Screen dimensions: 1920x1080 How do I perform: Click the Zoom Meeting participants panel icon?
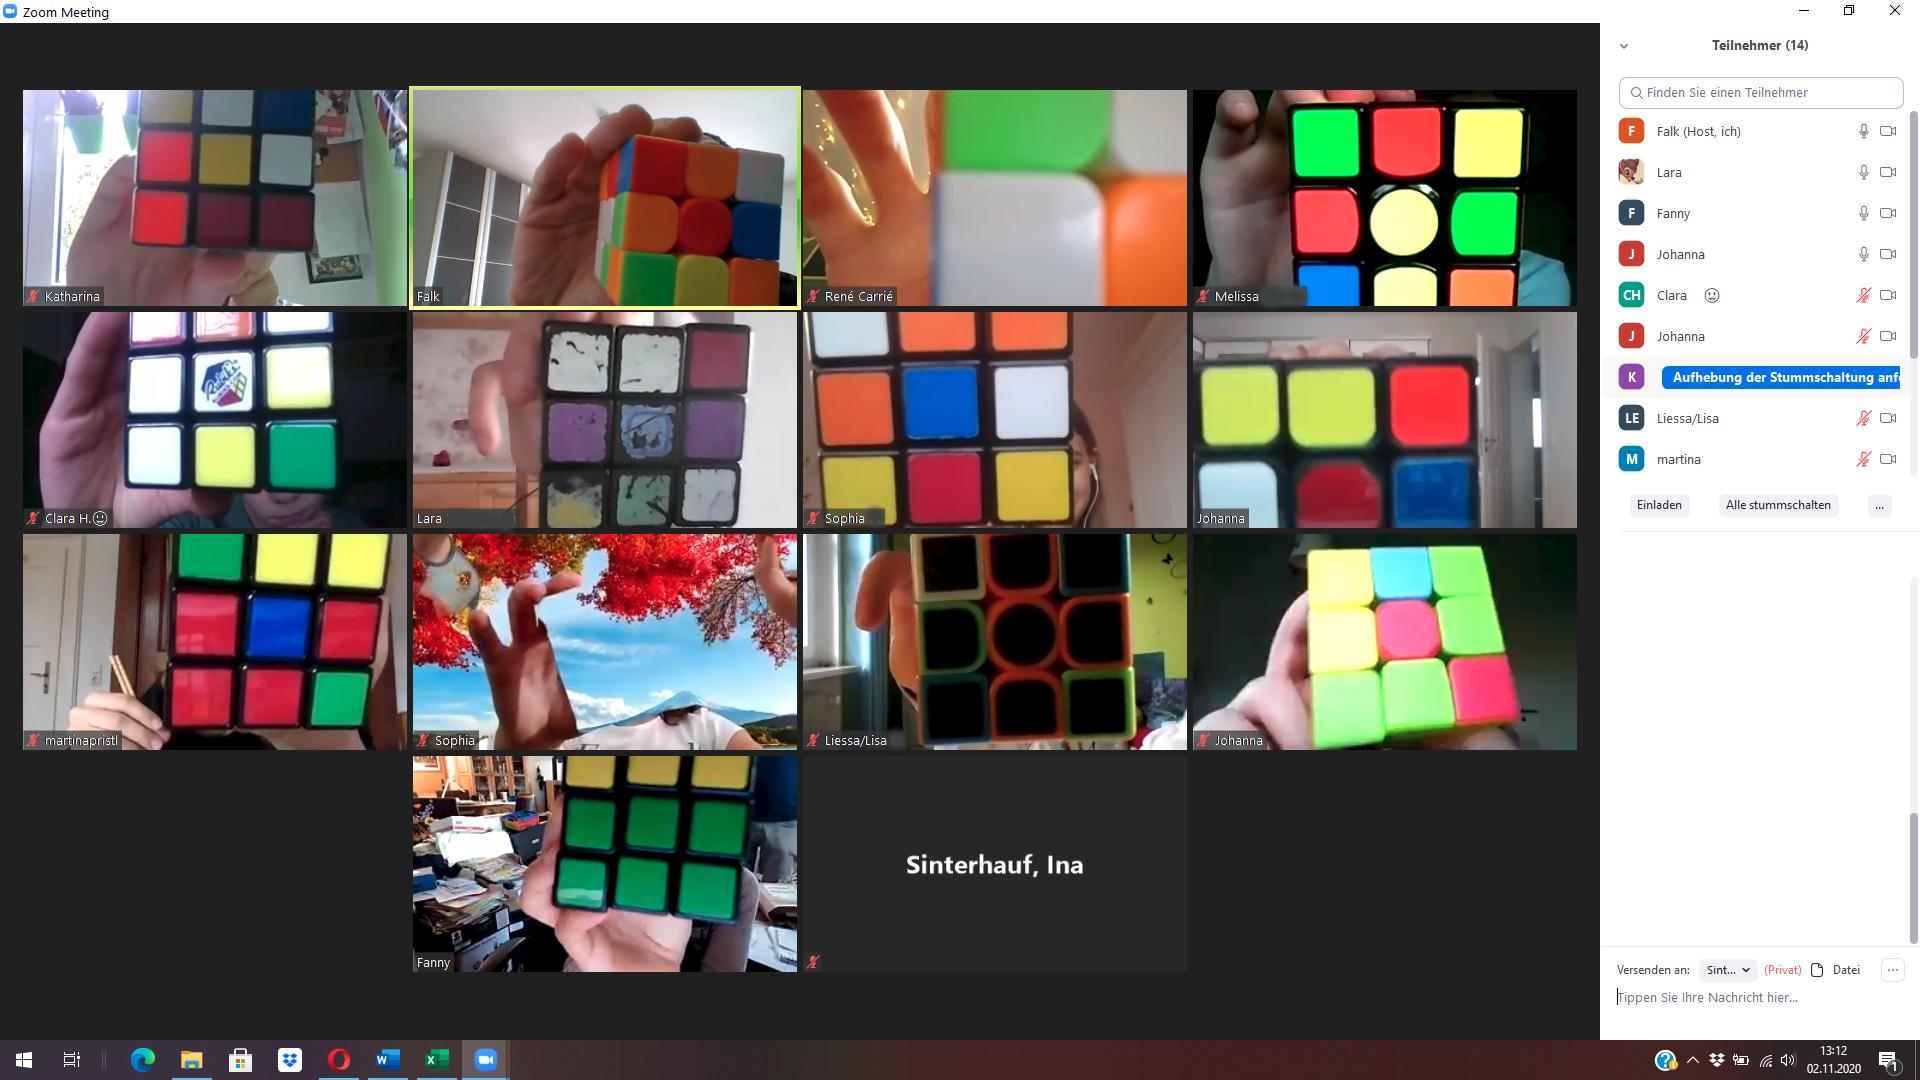(1625, 45)
